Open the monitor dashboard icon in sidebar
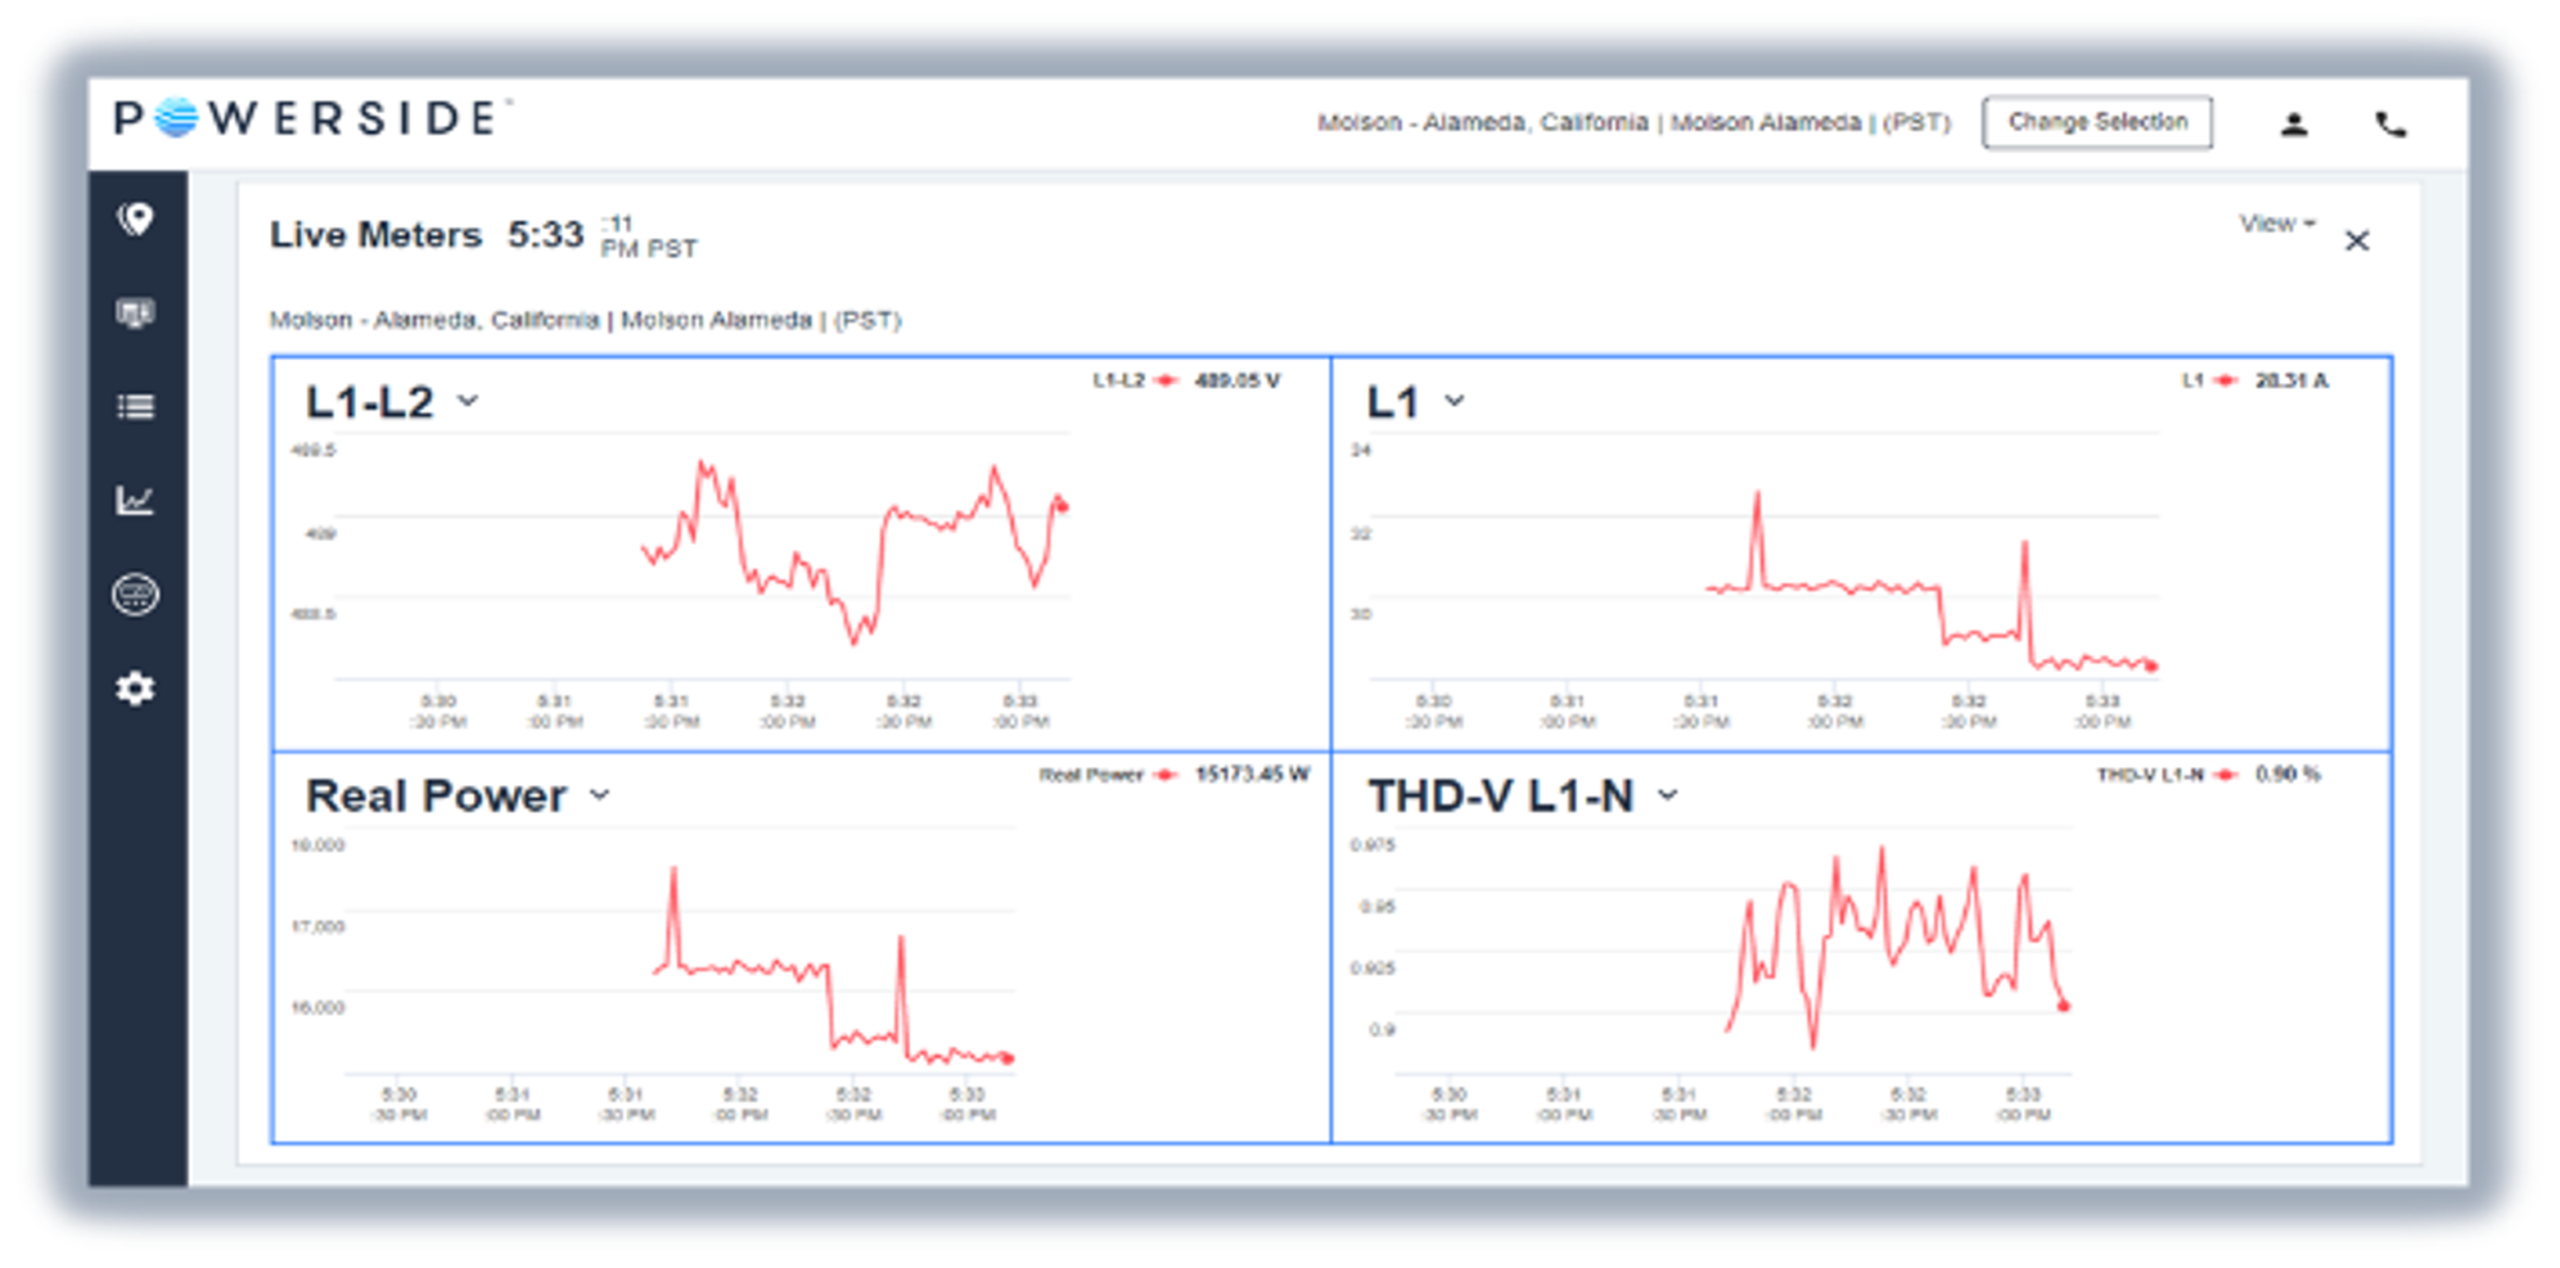The image size is (2560, 1268). pyautogui.click(x=135, y=313)
